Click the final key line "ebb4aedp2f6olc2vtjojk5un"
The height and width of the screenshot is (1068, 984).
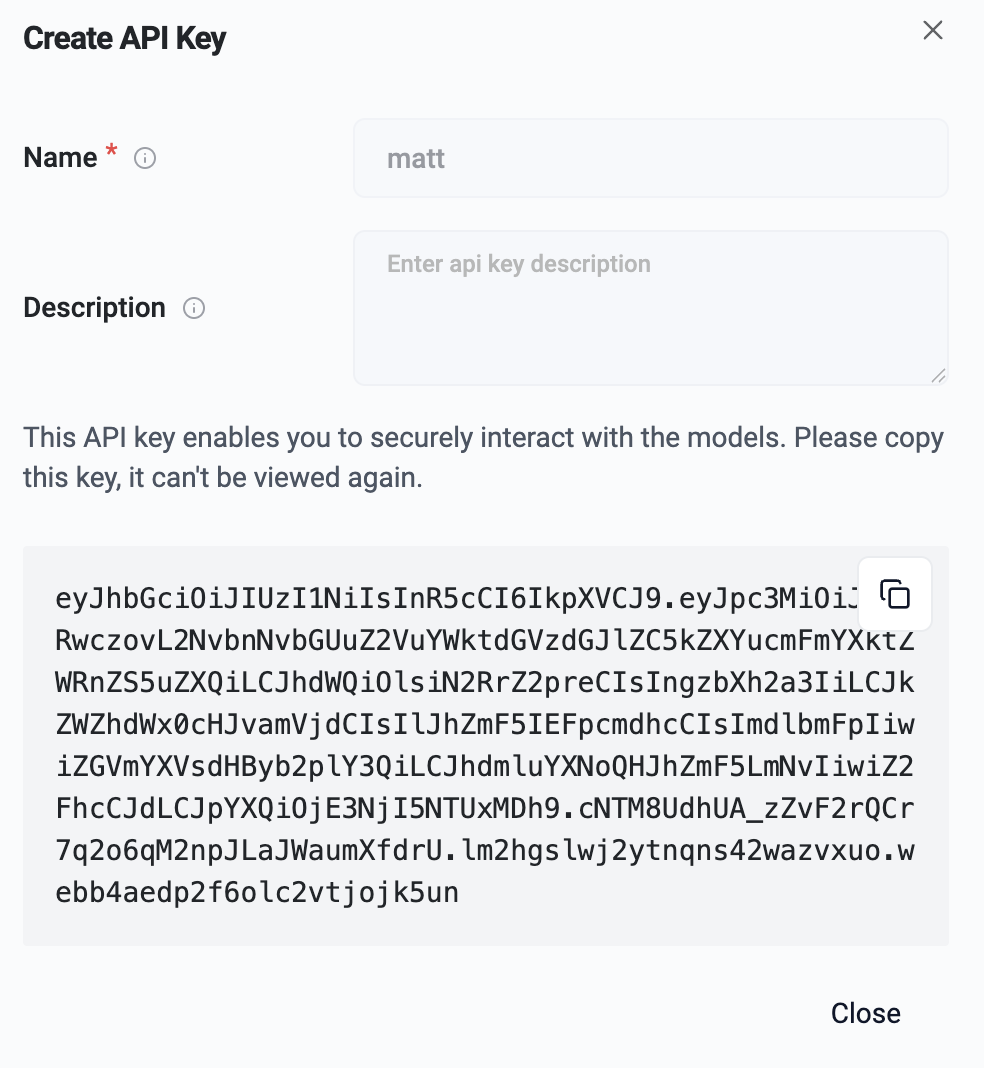click(x=257, y=892)
